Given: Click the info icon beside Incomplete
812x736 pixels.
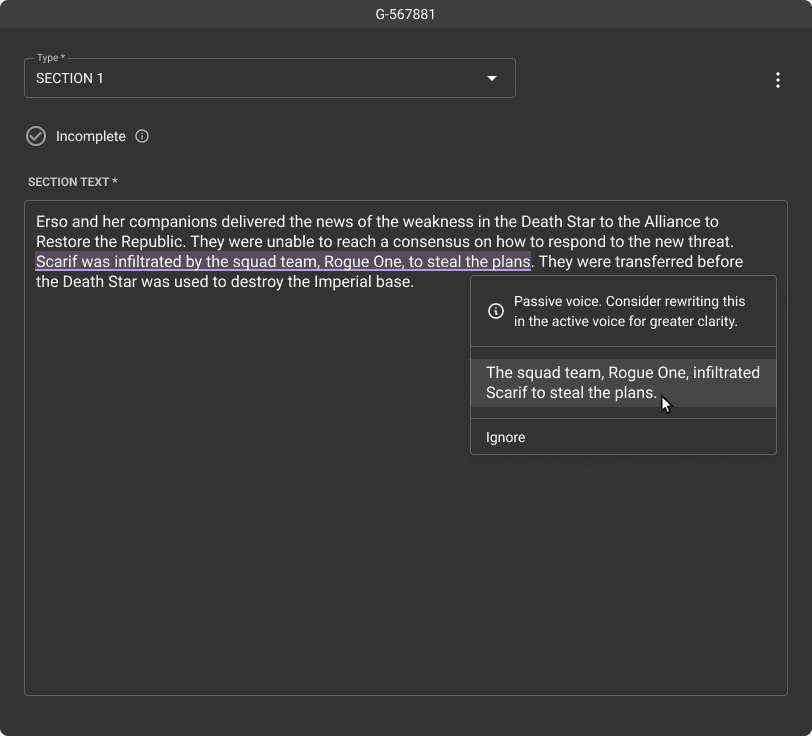Looking at the screenshot, I should 142,136.
